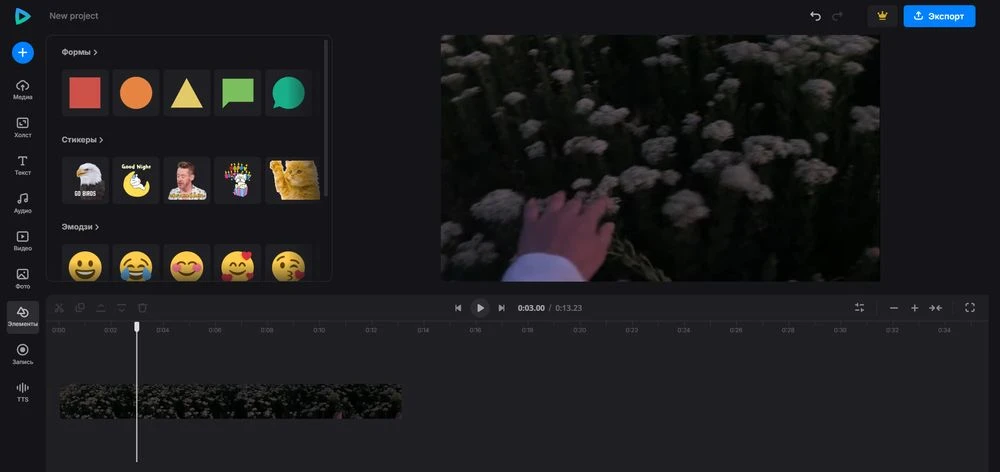
Task: Expand the Формы shapes category
Action: tap(79, 52)
